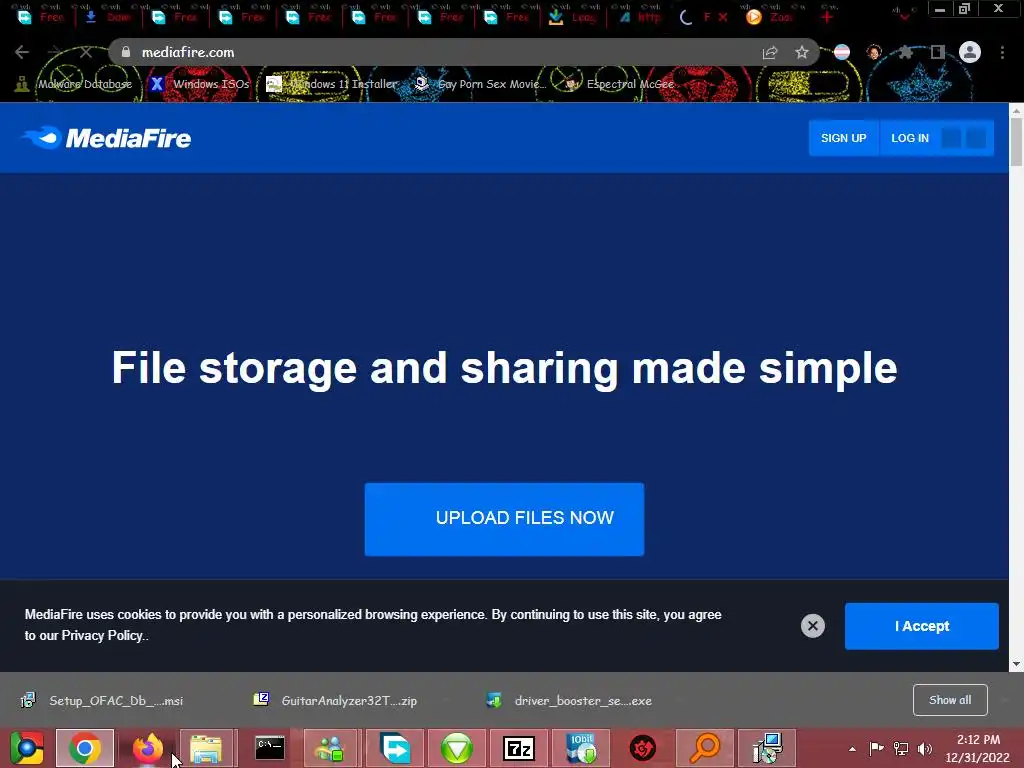Click scrollbar up arrow on page
Image resolution: width=1024 pixels, height=768 pixels.
[1016, 110]
